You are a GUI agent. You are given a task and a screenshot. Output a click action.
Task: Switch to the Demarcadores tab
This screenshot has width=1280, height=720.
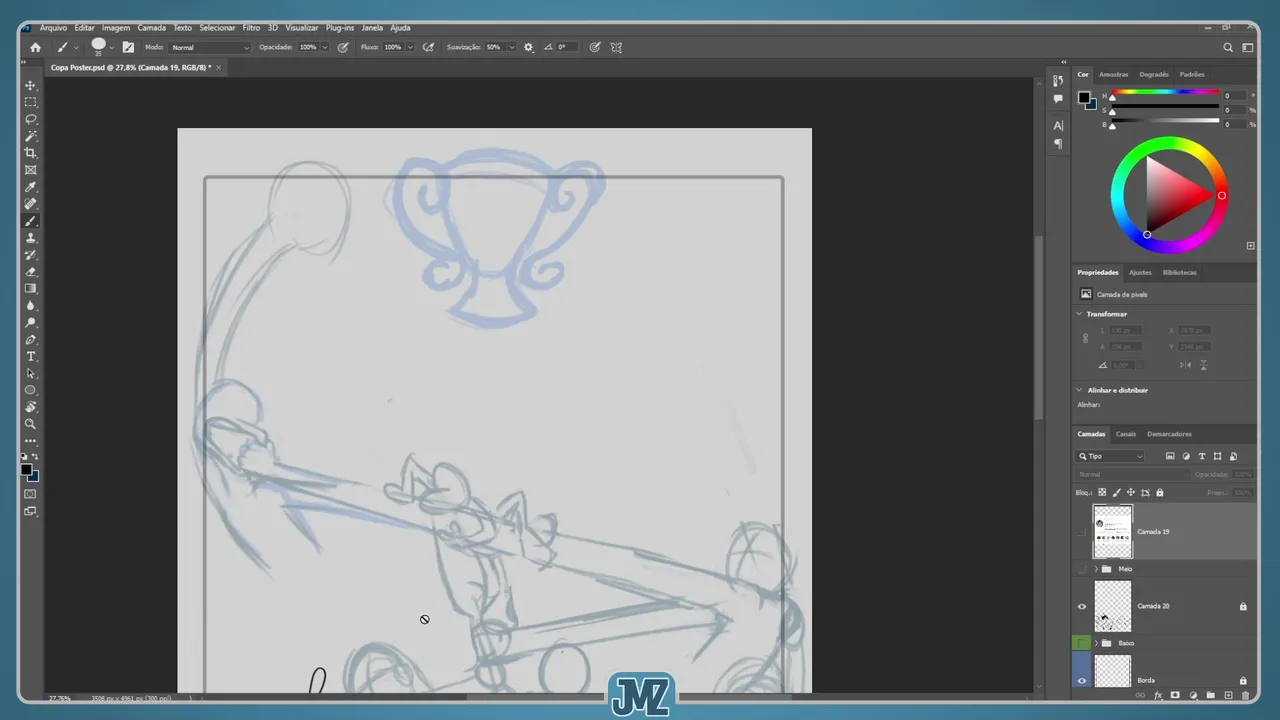click(x=1169, y=434)
